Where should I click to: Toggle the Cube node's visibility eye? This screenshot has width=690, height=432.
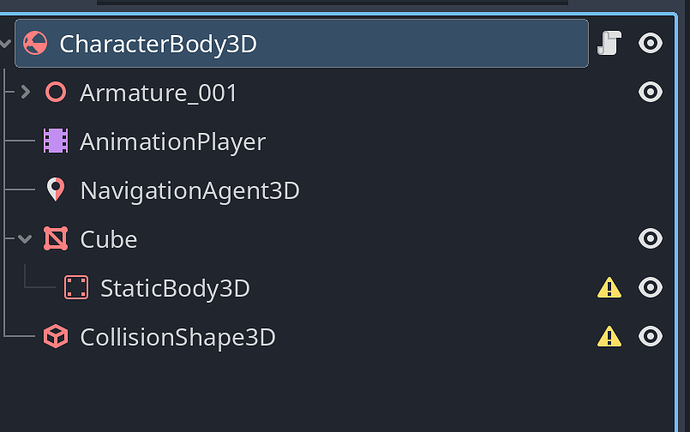coord(650,238)
